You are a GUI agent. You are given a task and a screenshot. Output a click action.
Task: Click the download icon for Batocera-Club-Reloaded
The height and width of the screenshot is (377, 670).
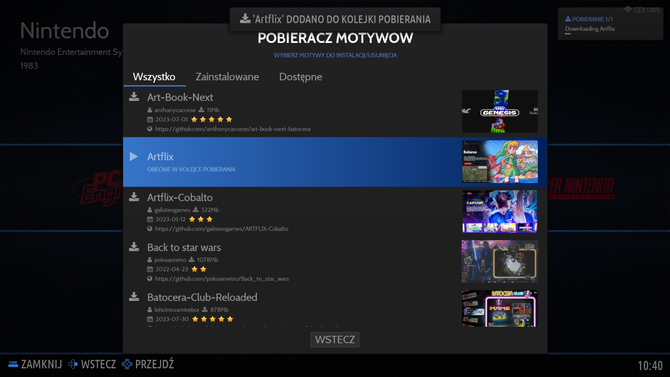[x=134, y=297]
